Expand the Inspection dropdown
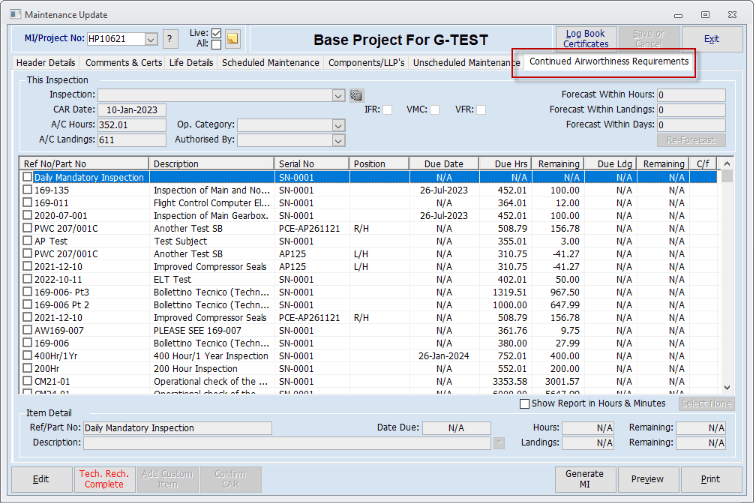 click(339, 96)
